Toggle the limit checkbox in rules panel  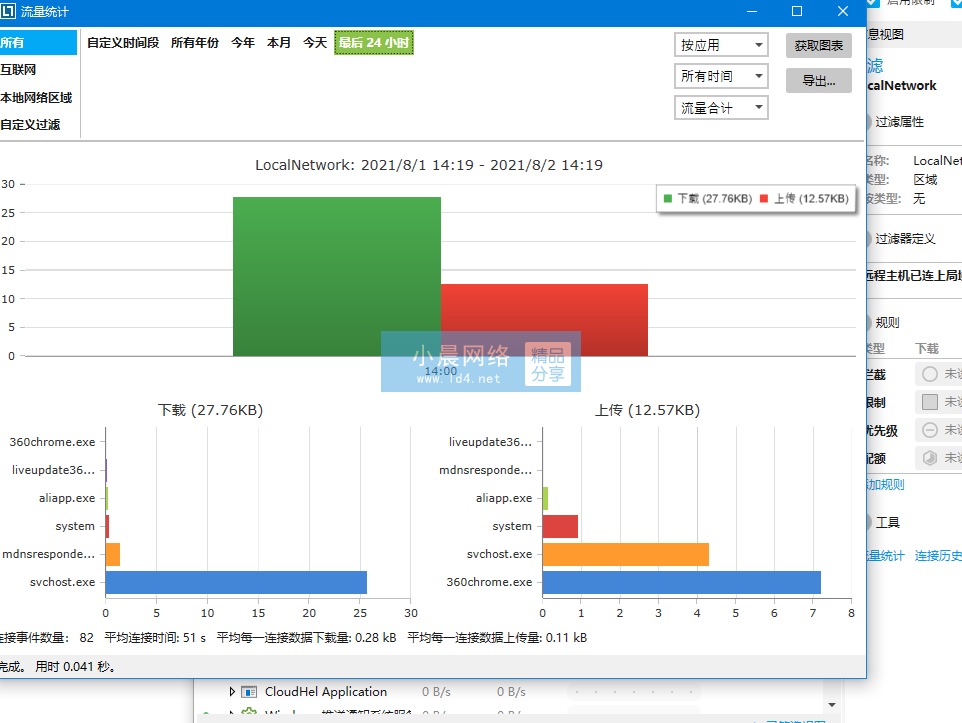(930, 402)
